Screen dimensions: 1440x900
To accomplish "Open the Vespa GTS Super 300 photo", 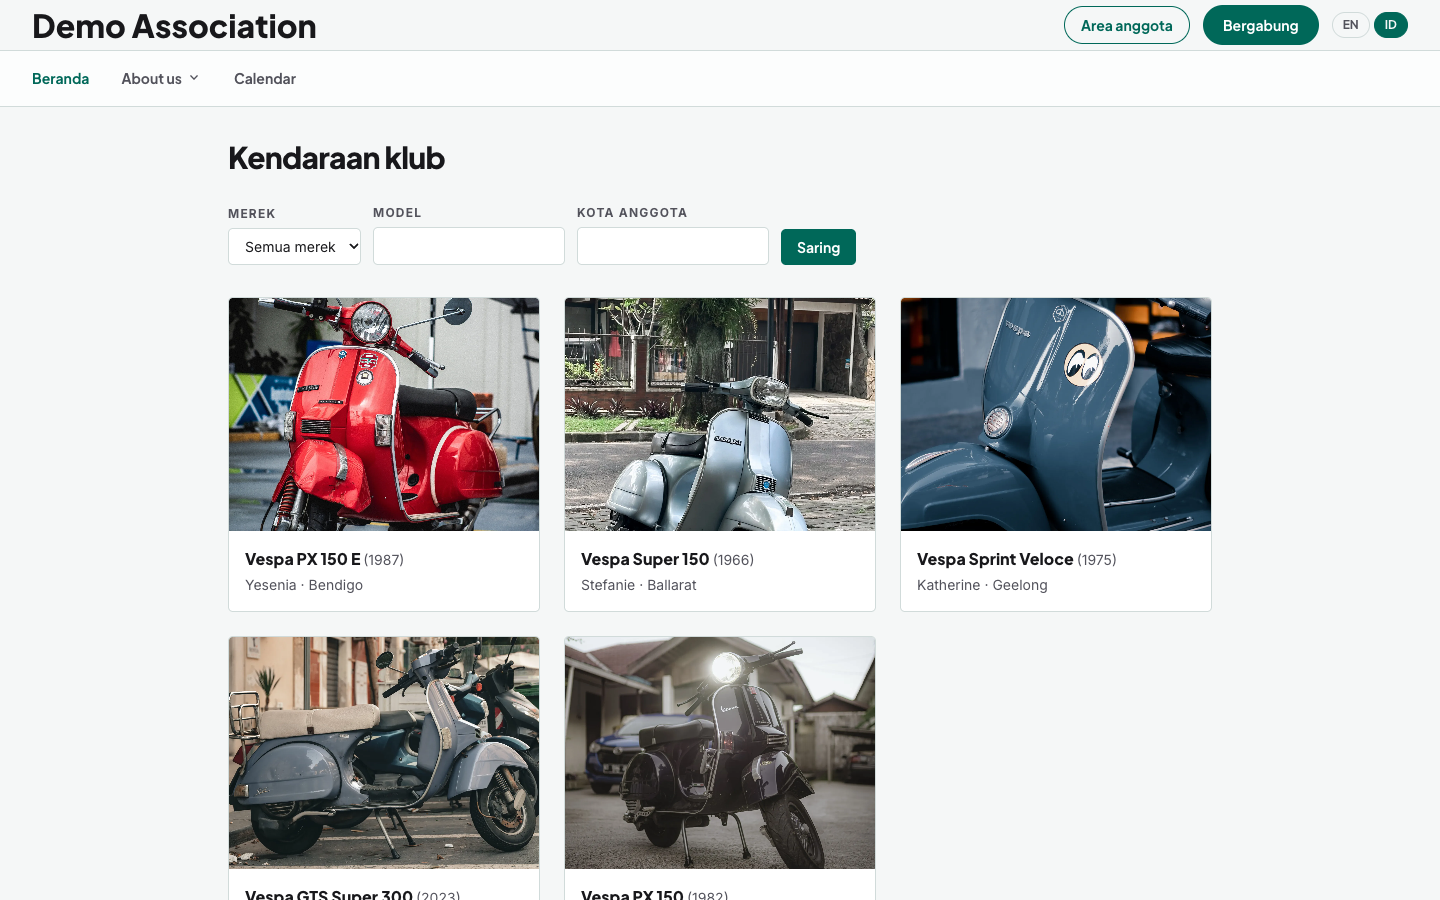I will coord(384,753).
